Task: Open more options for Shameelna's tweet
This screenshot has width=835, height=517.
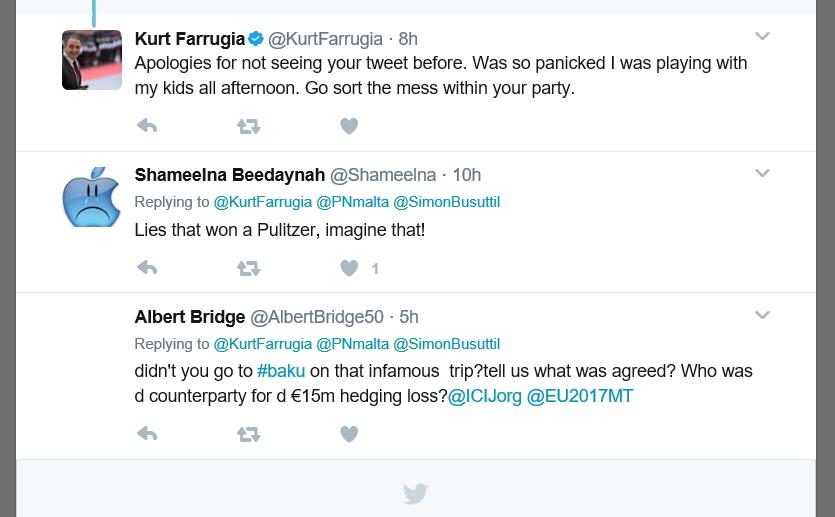Action: [763, 173]
